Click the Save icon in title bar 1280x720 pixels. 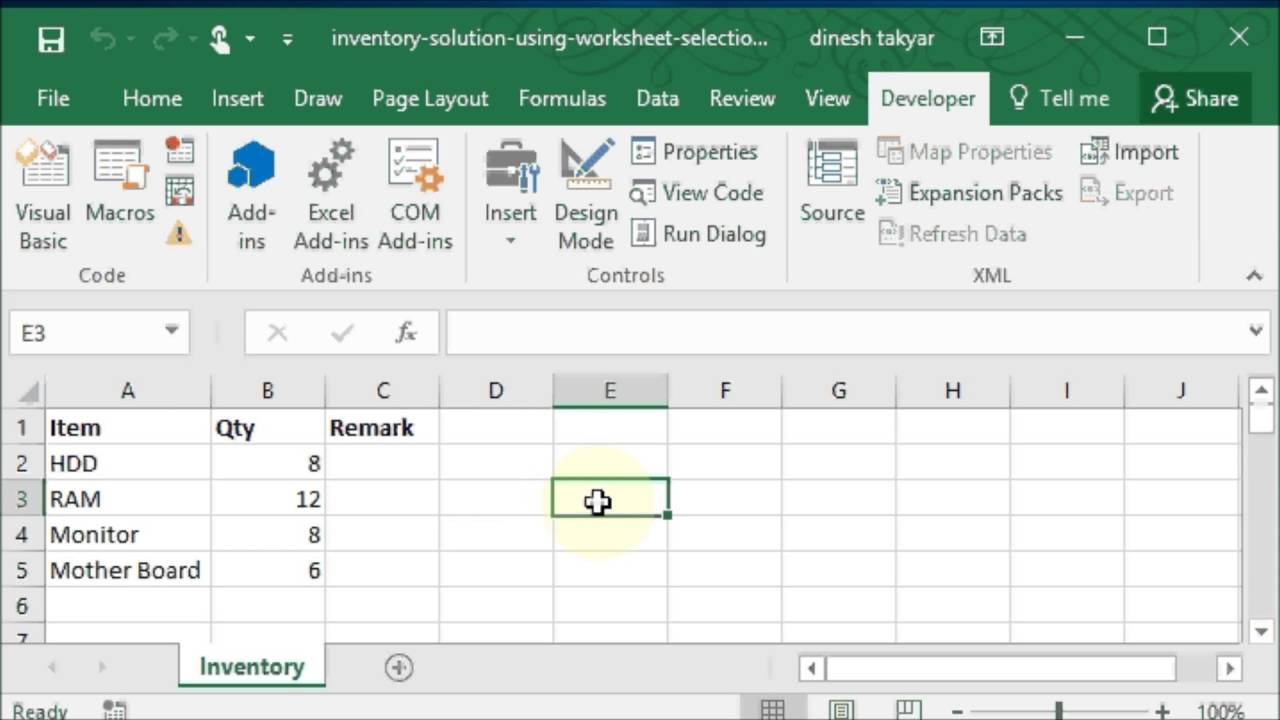51,39
